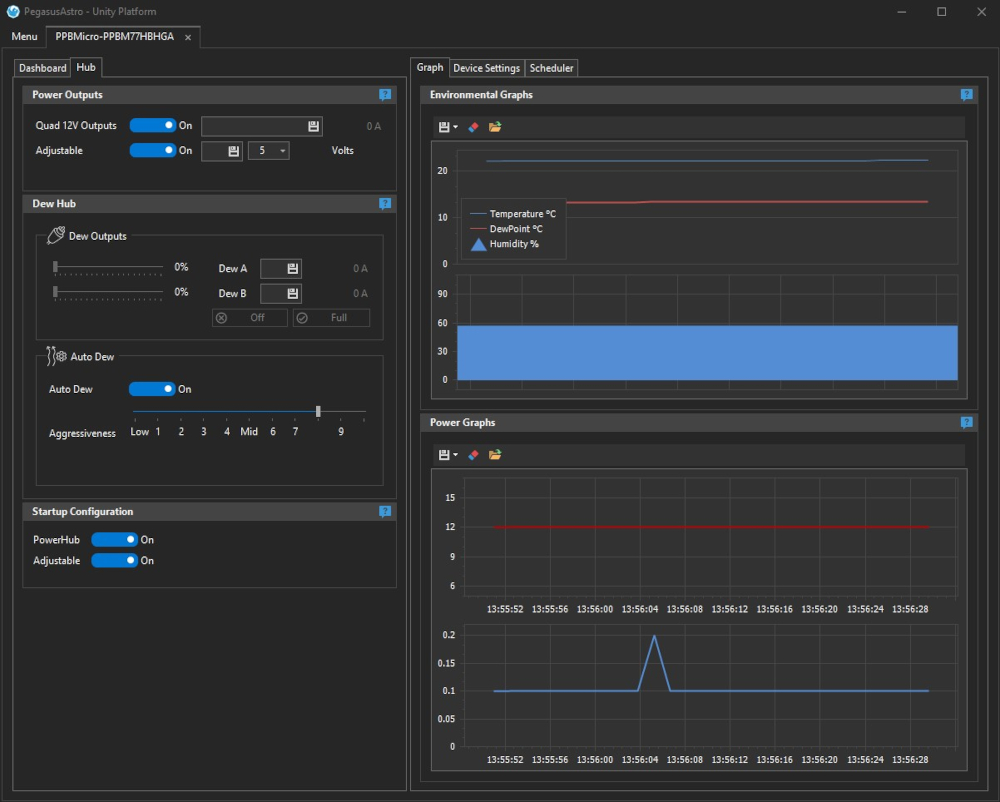Click the eraser icon in Environmental Graphs toolbar
Screen dimensions: 1000x802
[x=474, y=127]
